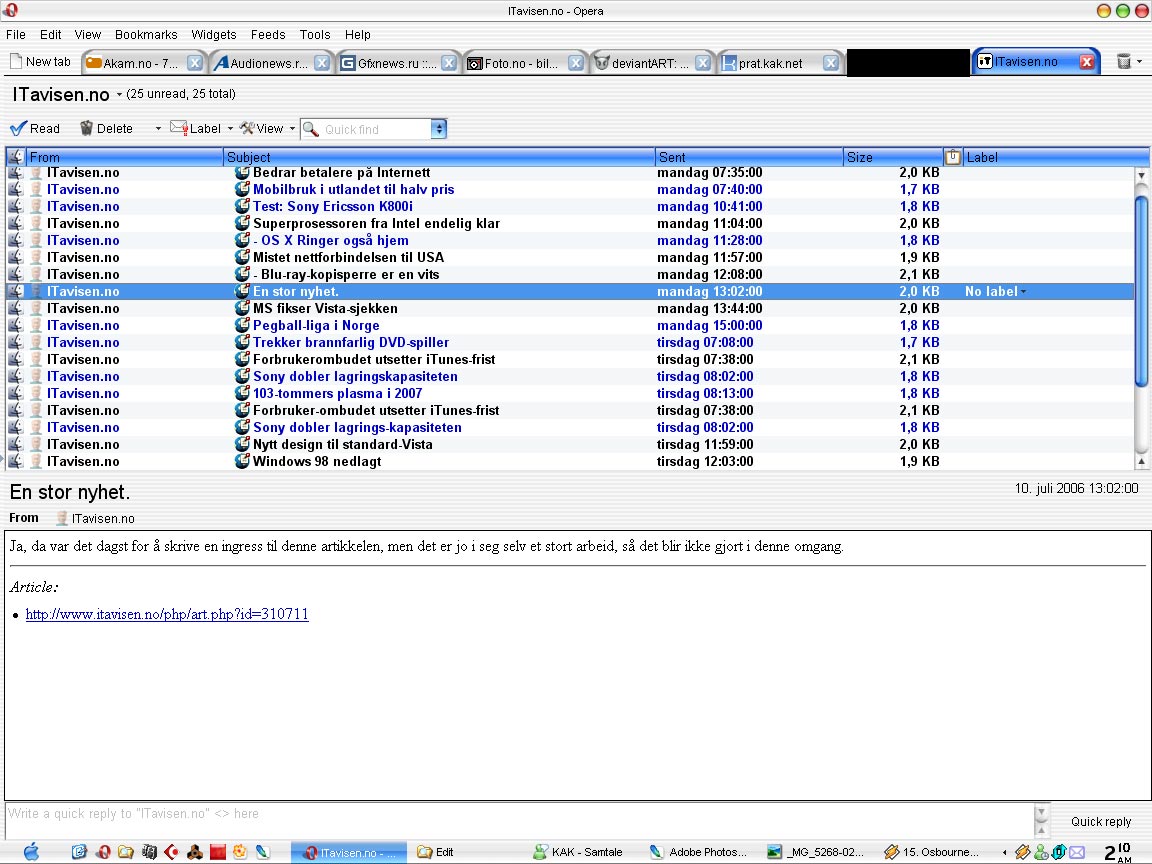Image resolution: width=1152 pixels, height=864 pixels.
Task: Switch to Adobe Photoshop taskbar window
Action: click(x=698, y=852)
